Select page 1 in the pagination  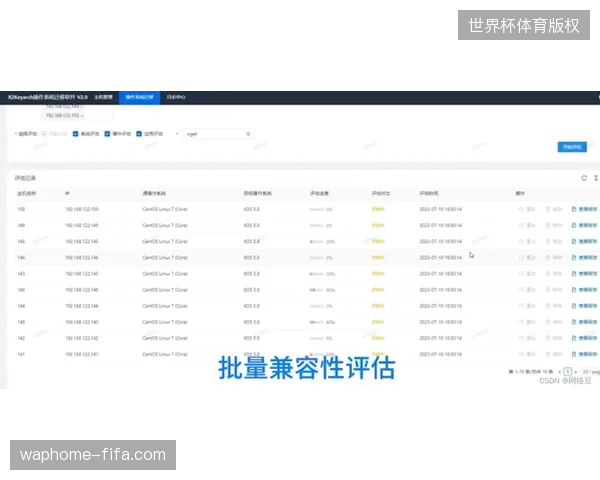[568, 372]
